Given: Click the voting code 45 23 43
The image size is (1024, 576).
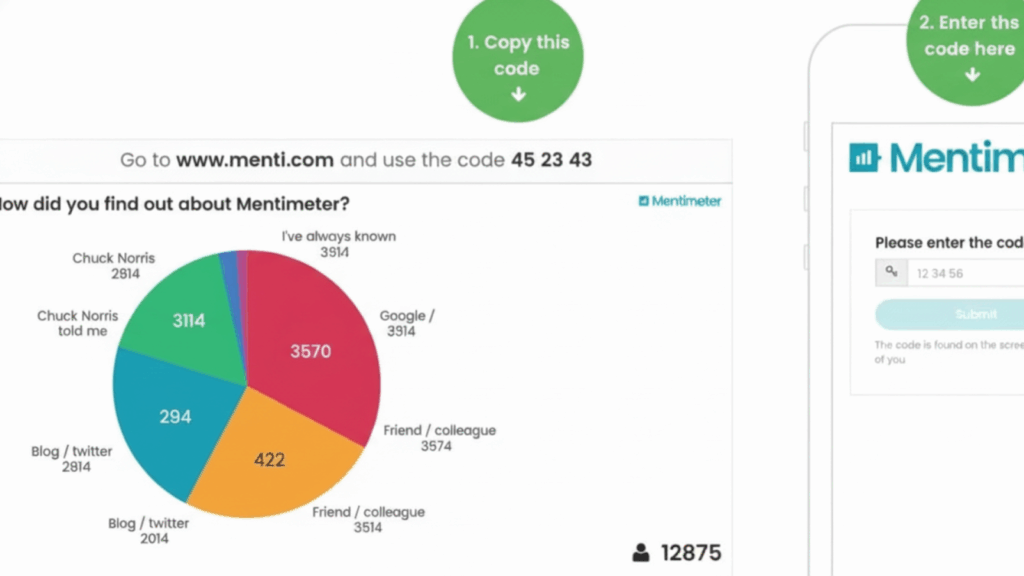Looking at the screenshot, I should point(552,160).
